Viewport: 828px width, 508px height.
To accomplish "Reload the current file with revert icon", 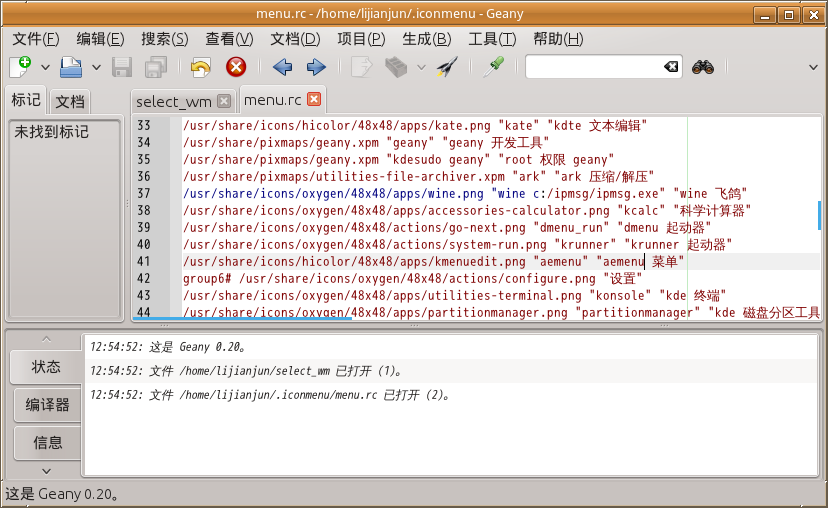I will coord(201,67).
